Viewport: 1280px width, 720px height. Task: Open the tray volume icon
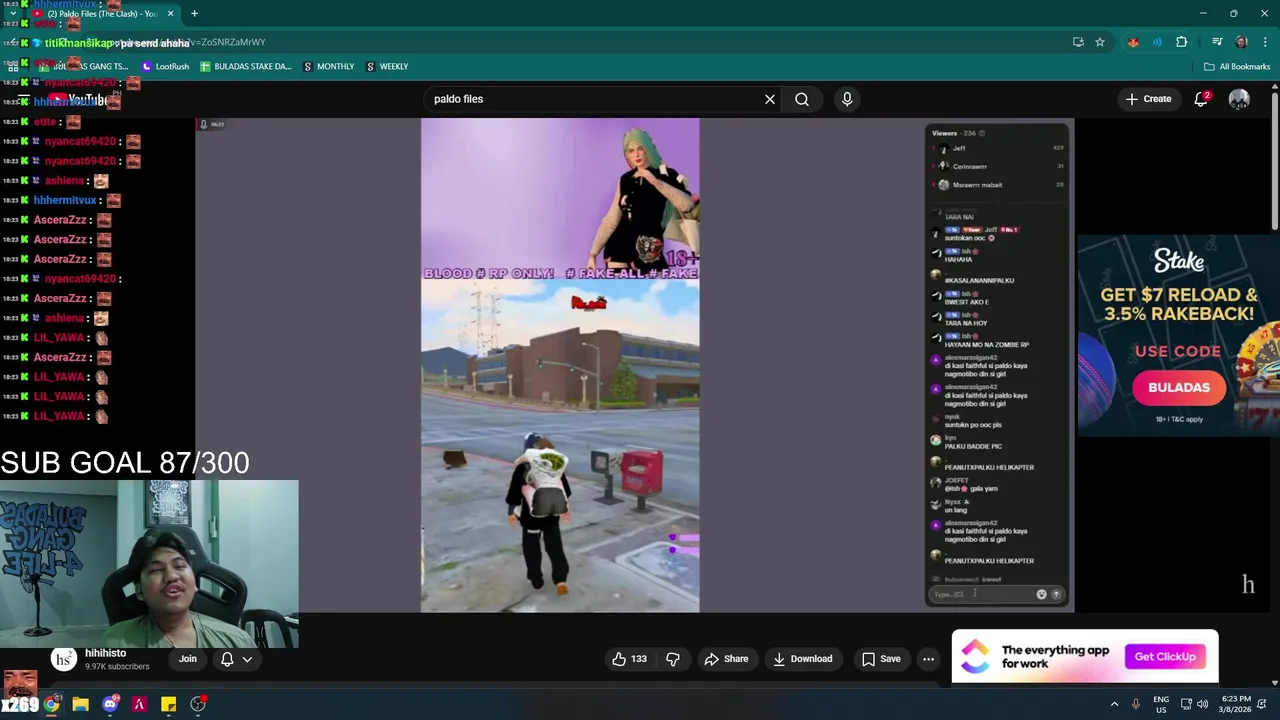tap(1205, 704)
